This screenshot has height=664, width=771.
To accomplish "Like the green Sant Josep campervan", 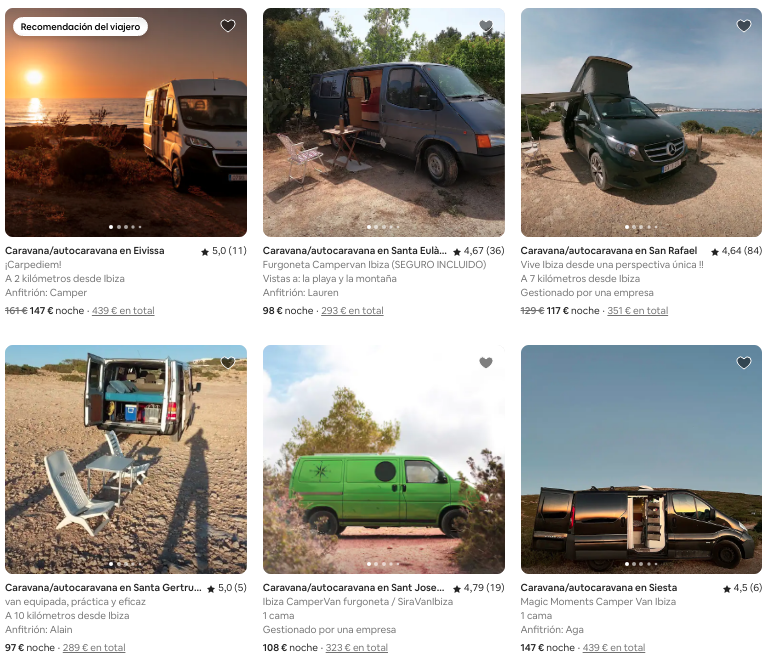I will click(486, 362).
